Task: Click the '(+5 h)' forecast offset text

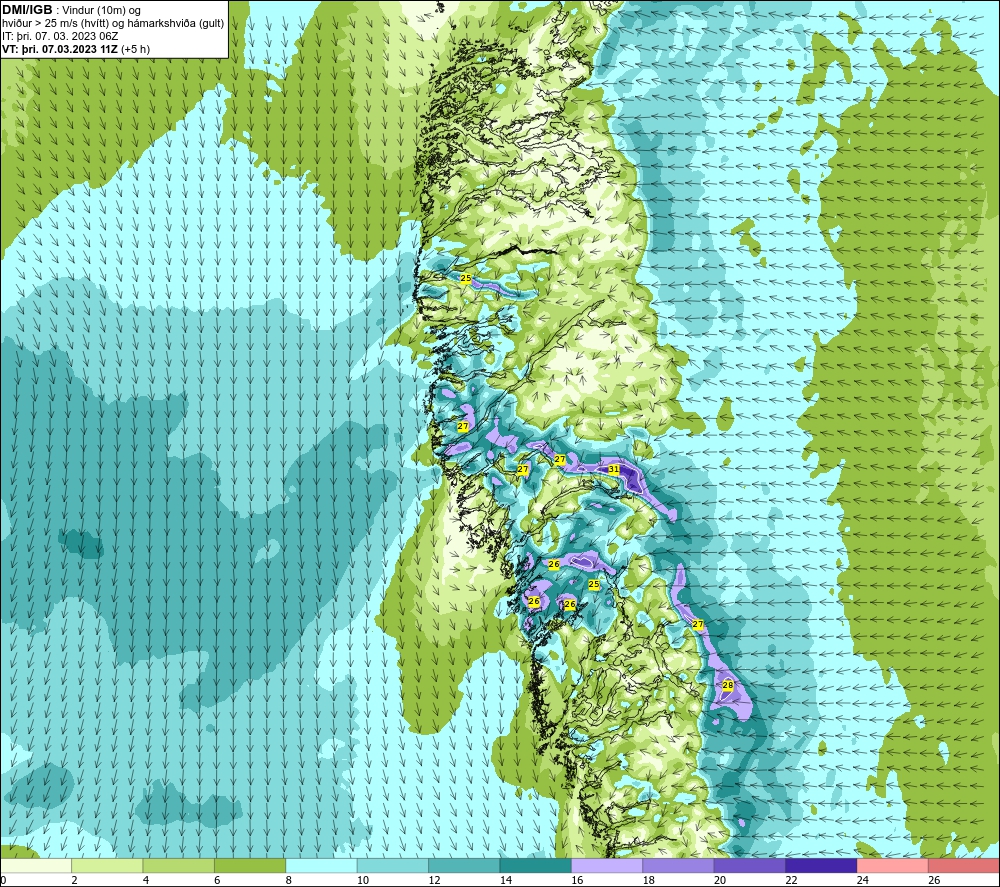Action: (x=135, y=49)
